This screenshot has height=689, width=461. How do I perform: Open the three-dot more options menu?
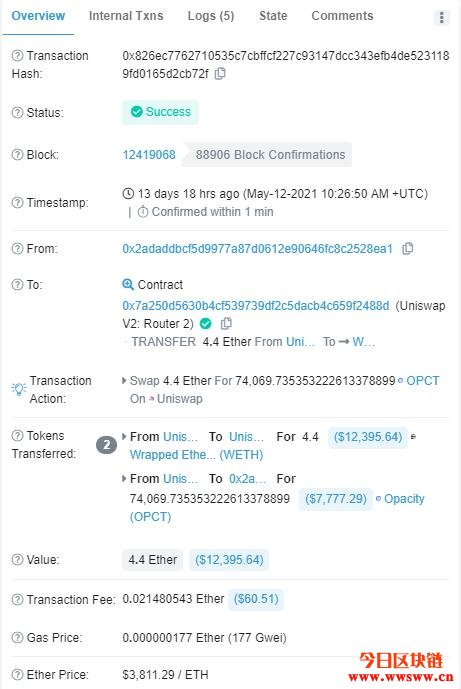(x=442, y=18)
